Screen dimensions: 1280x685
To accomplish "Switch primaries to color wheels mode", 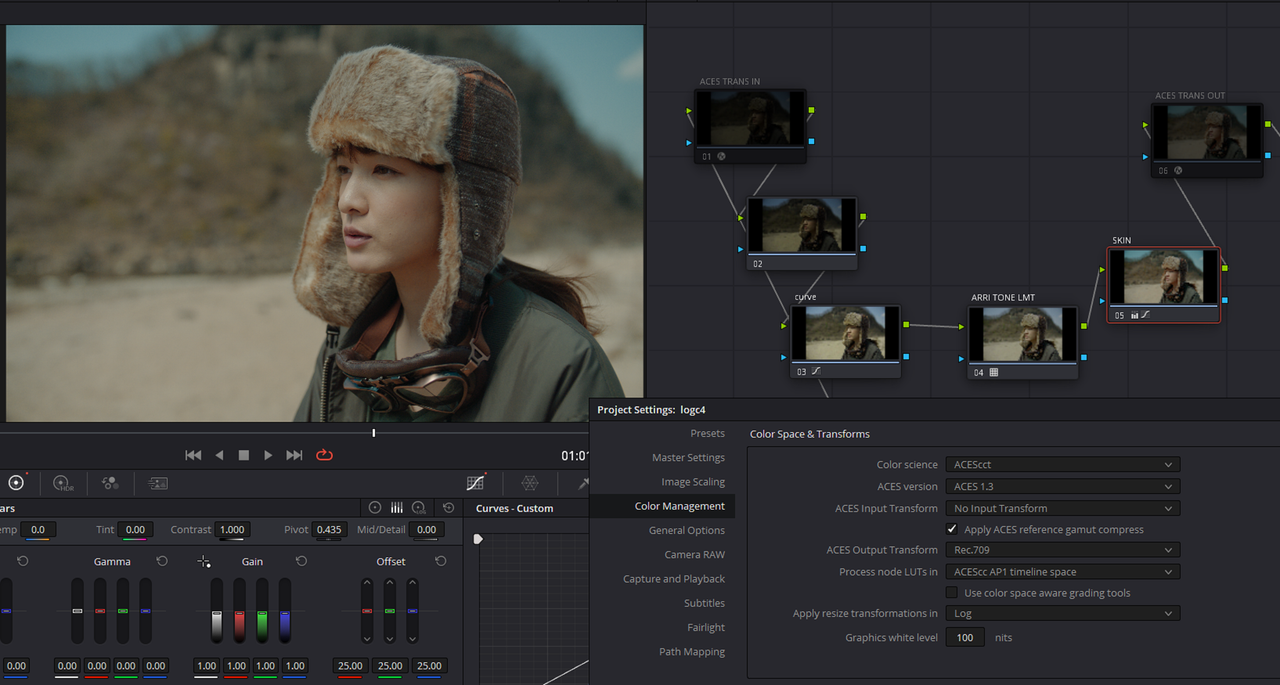I will [x=375, y=508].
